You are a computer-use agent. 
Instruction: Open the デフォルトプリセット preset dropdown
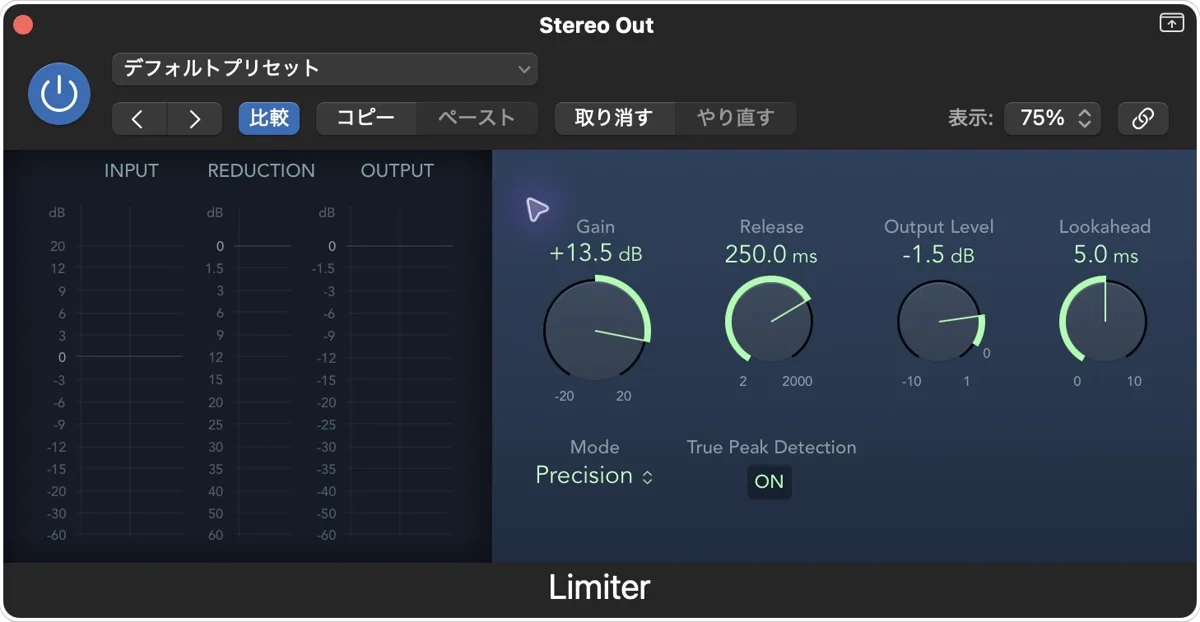coord(325,69)
